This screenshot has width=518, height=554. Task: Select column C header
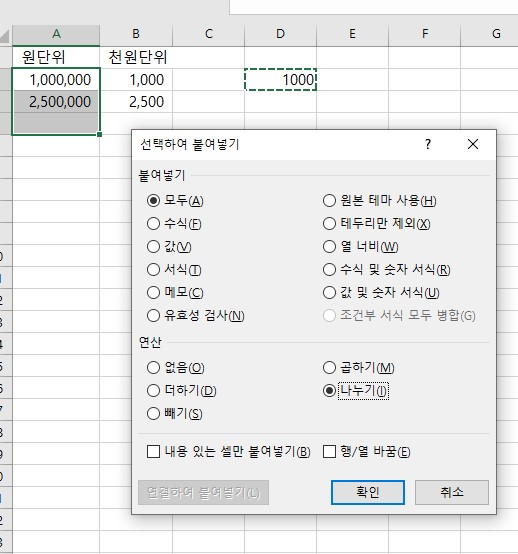(x=209, y=34)
